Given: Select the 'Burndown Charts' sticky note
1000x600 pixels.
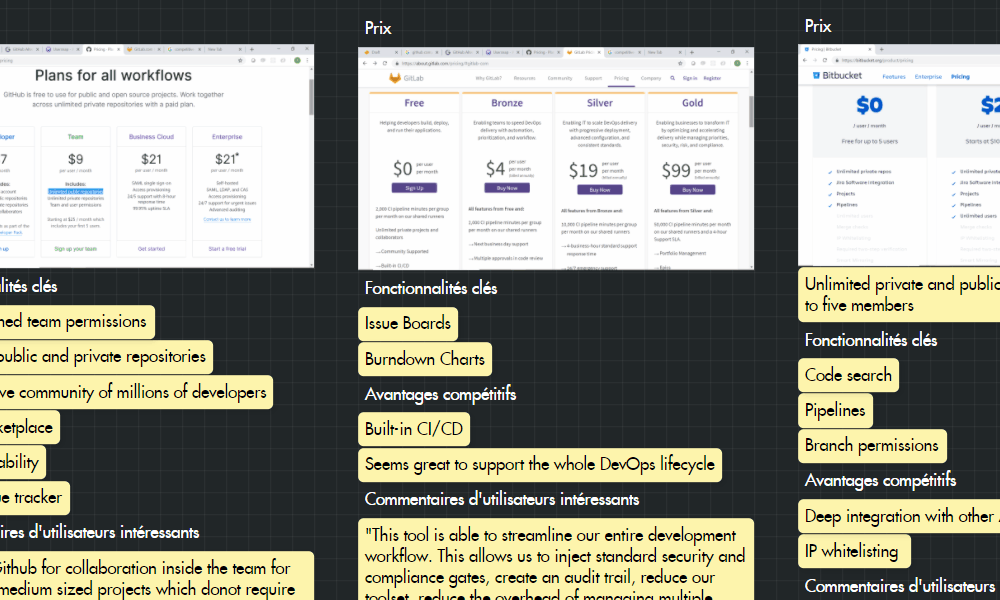Looking at the screenshot, I should pos(425,360).
